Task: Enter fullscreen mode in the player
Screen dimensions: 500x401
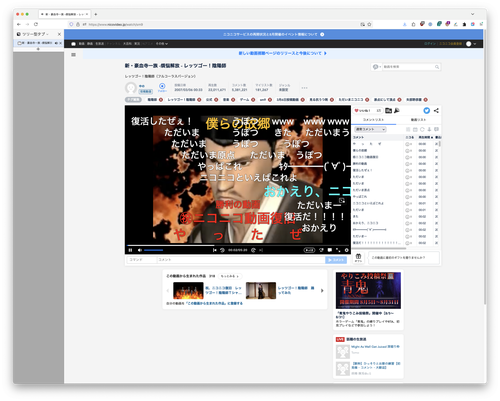Action: [x=338, y=250]
